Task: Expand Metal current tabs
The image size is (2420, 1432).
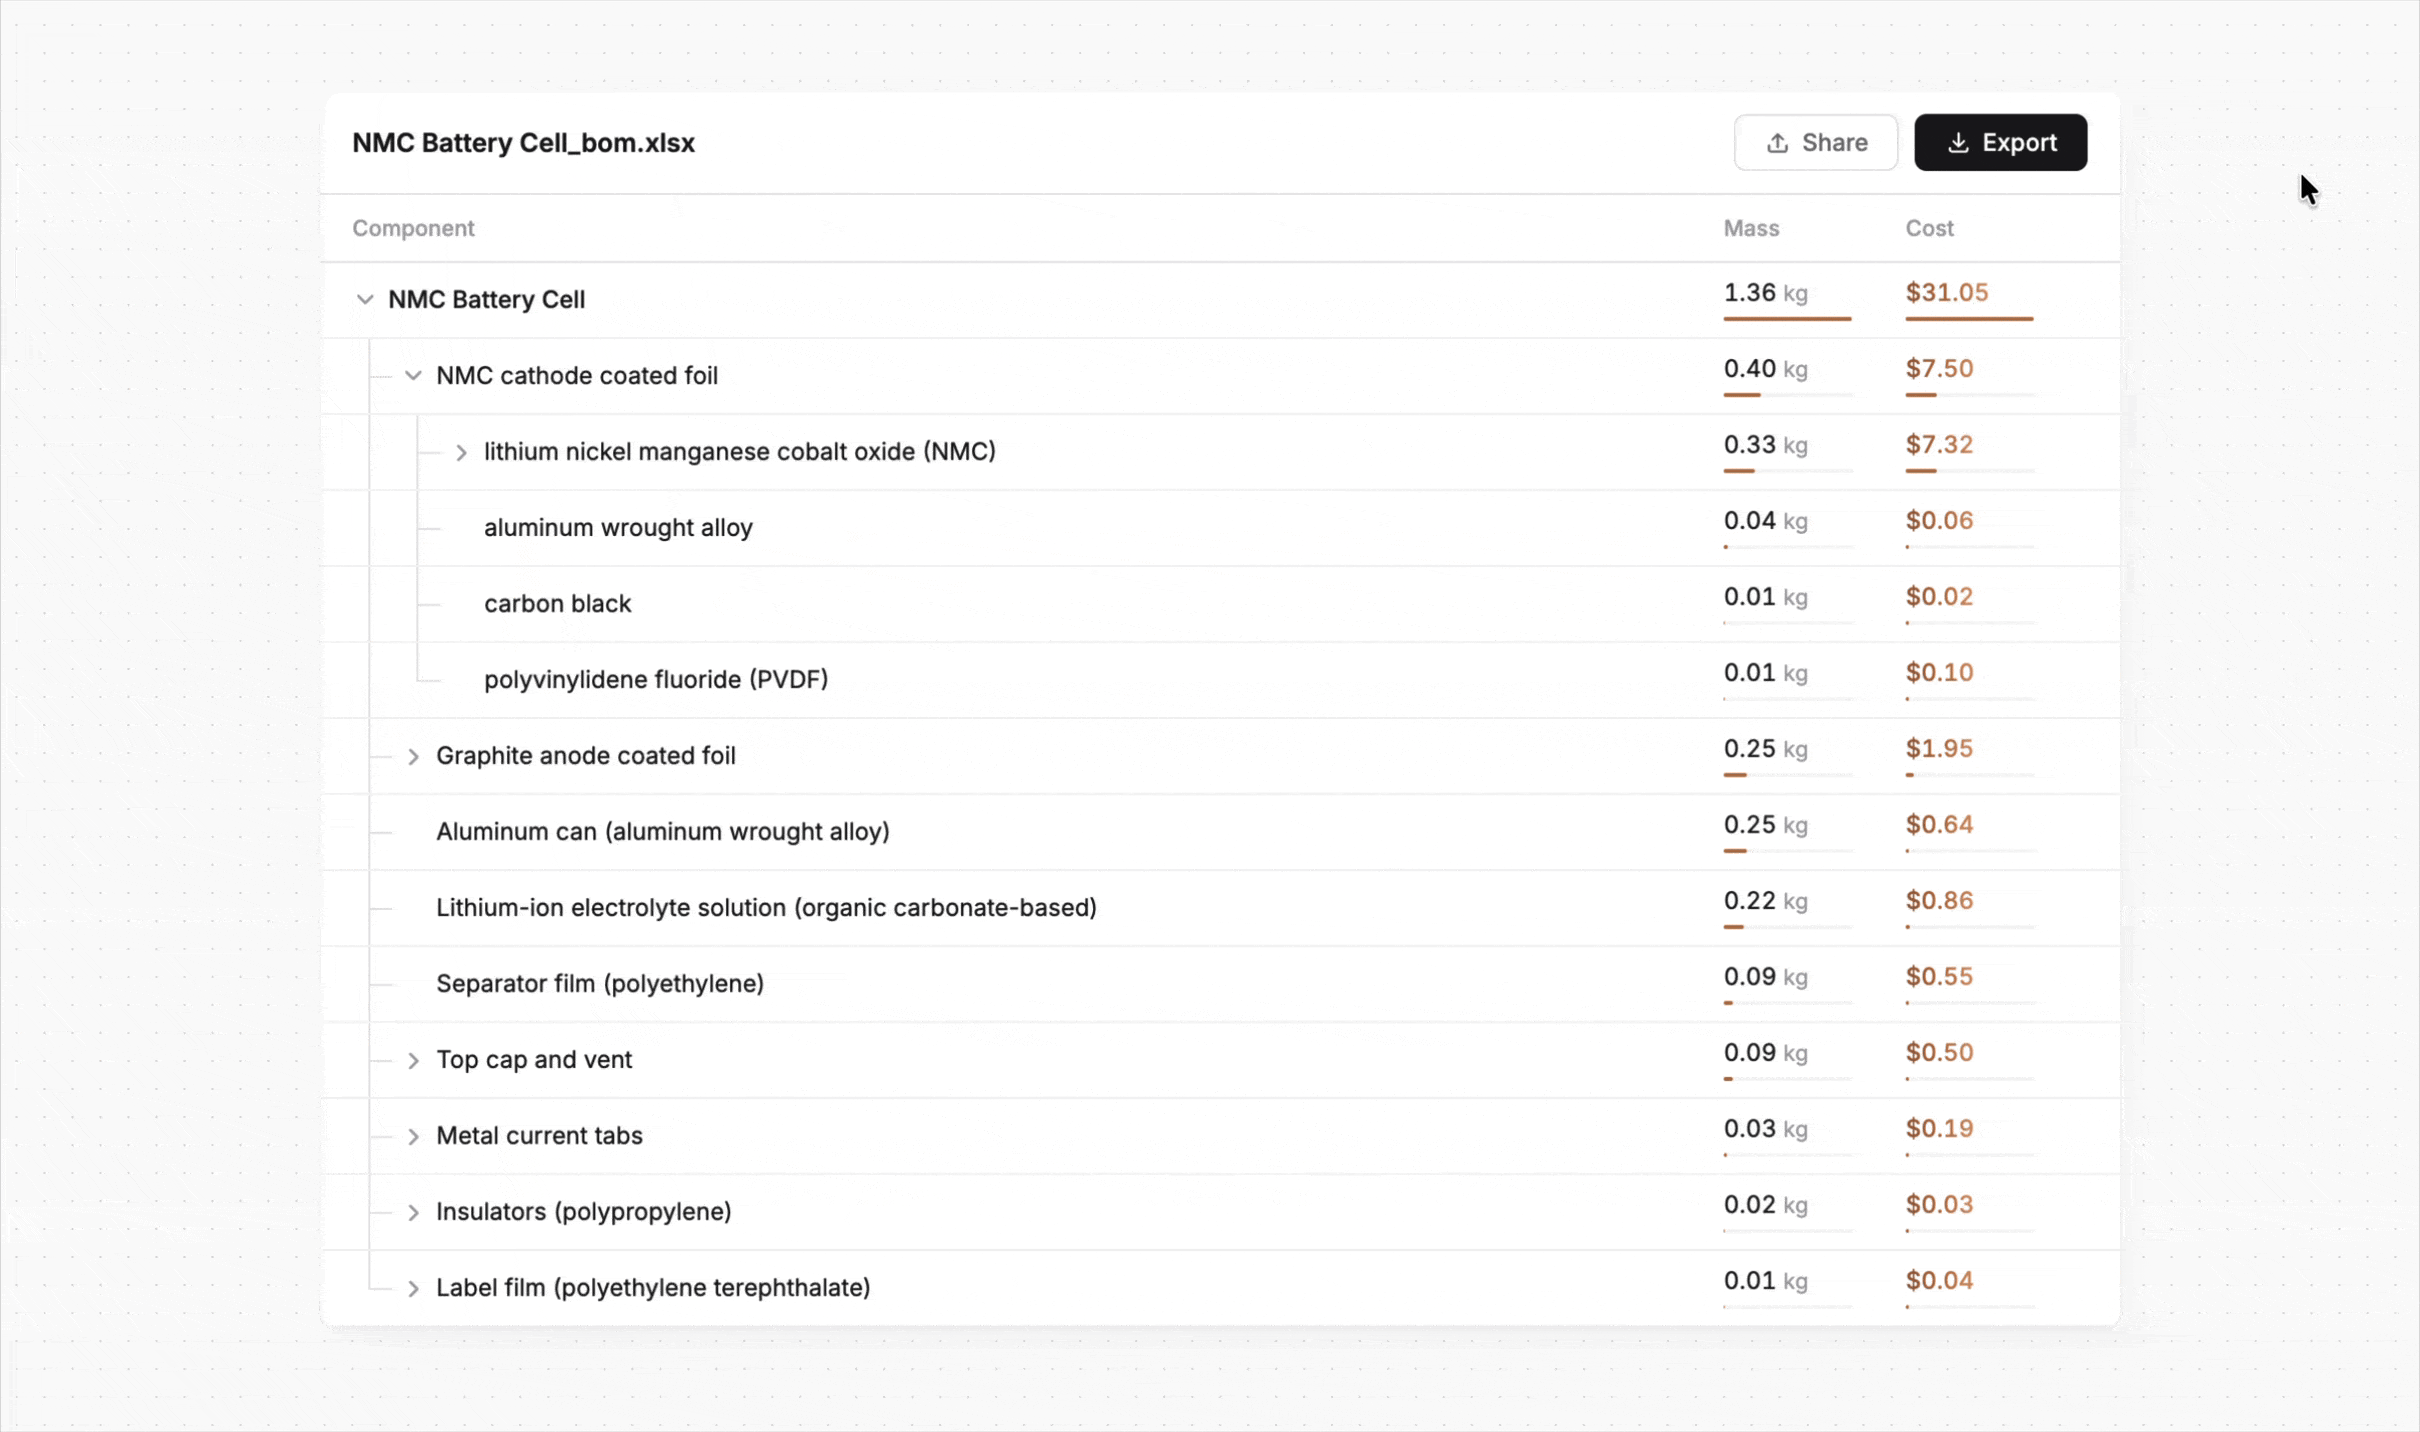Action: (x=413, y=1136)
